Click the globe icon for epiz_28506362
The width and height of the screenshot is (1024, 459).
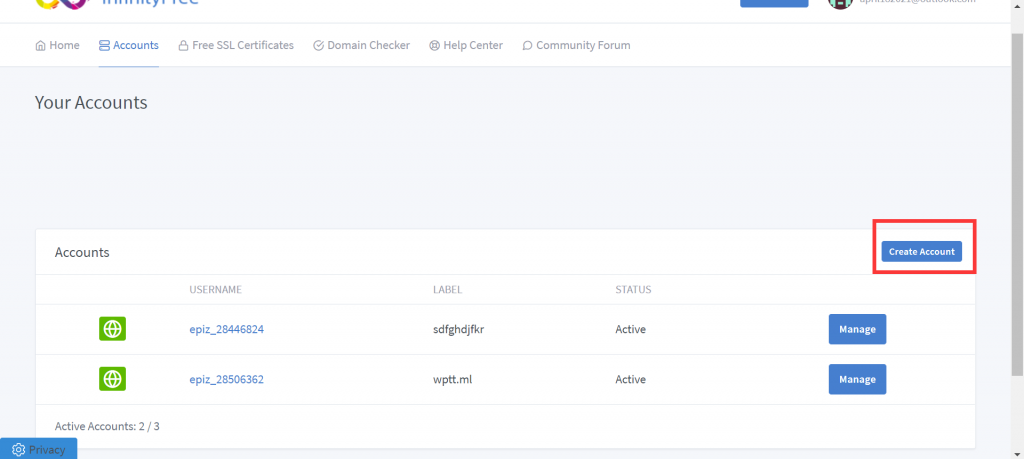pos(112,379)
